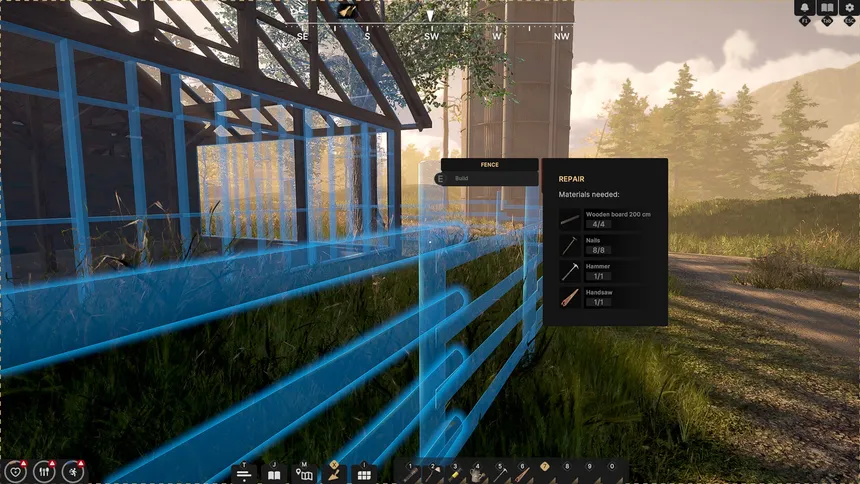Viewport: 860px width, 484px height.
Task: Check the hunger fork-and-knife indicator
Action: coord(44,471)
